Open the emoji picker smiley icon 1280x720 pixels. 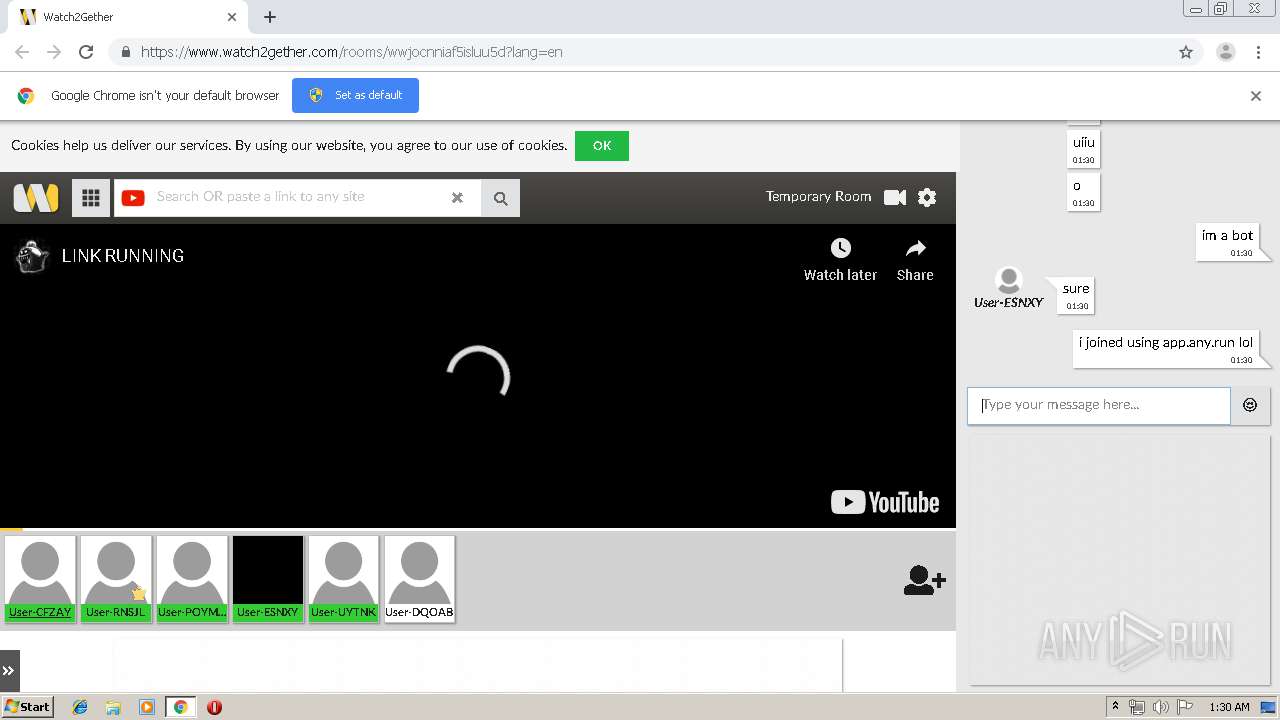click(1250, 406)
